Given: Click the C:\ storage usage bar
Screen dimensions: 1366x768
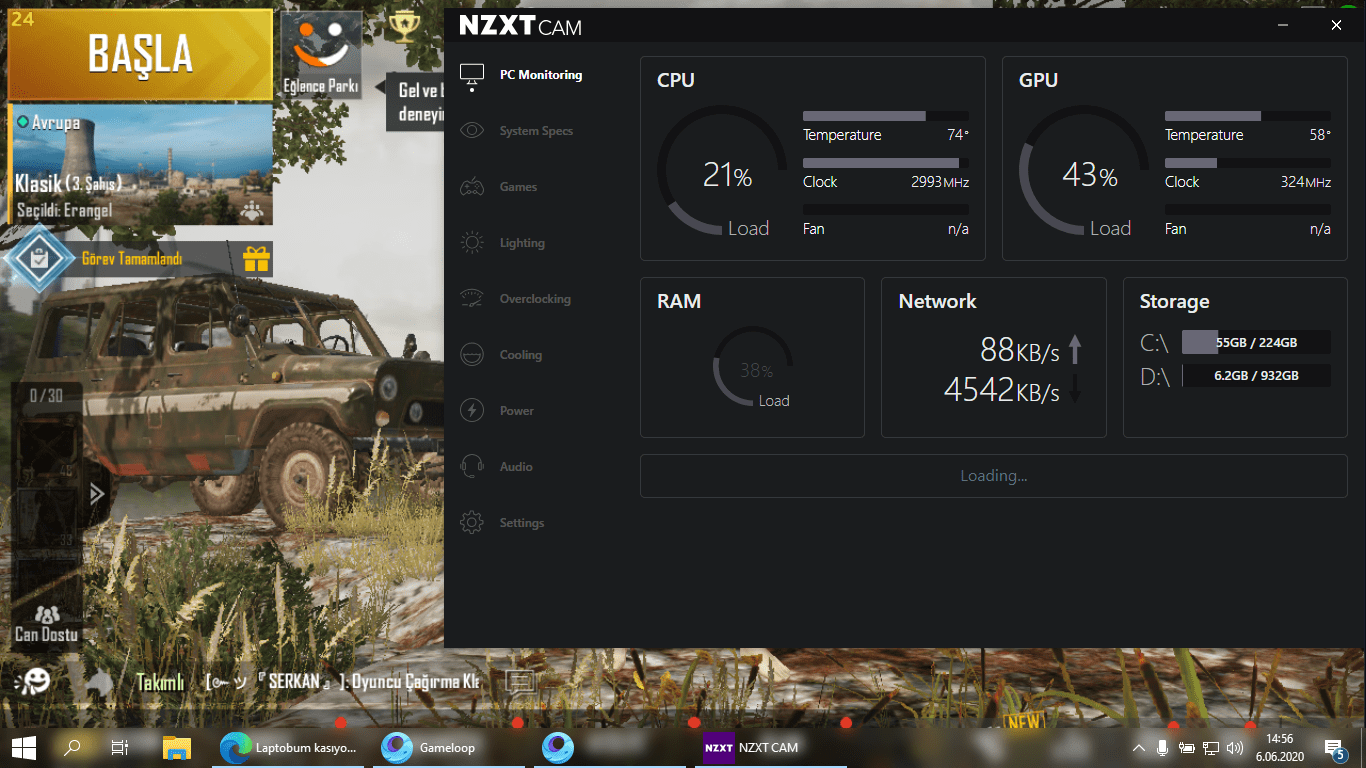Looking at the screenshot, I should (1256, 342).
